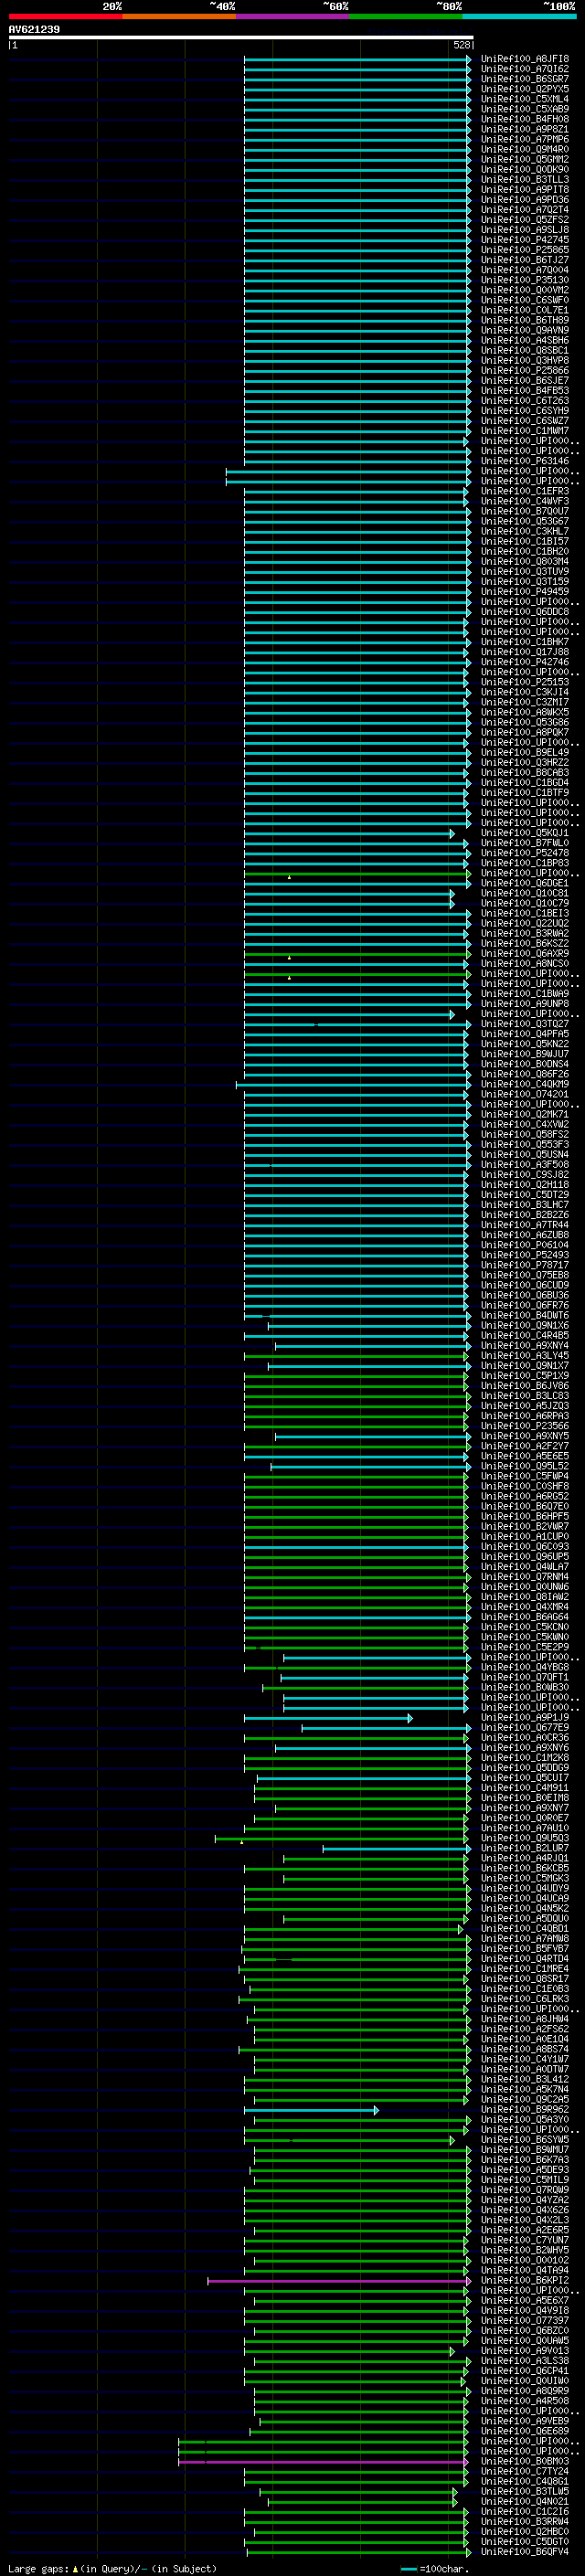Select hit label UniRef100_A4SBH6
585x2576 pixels.
coord(525,341)
